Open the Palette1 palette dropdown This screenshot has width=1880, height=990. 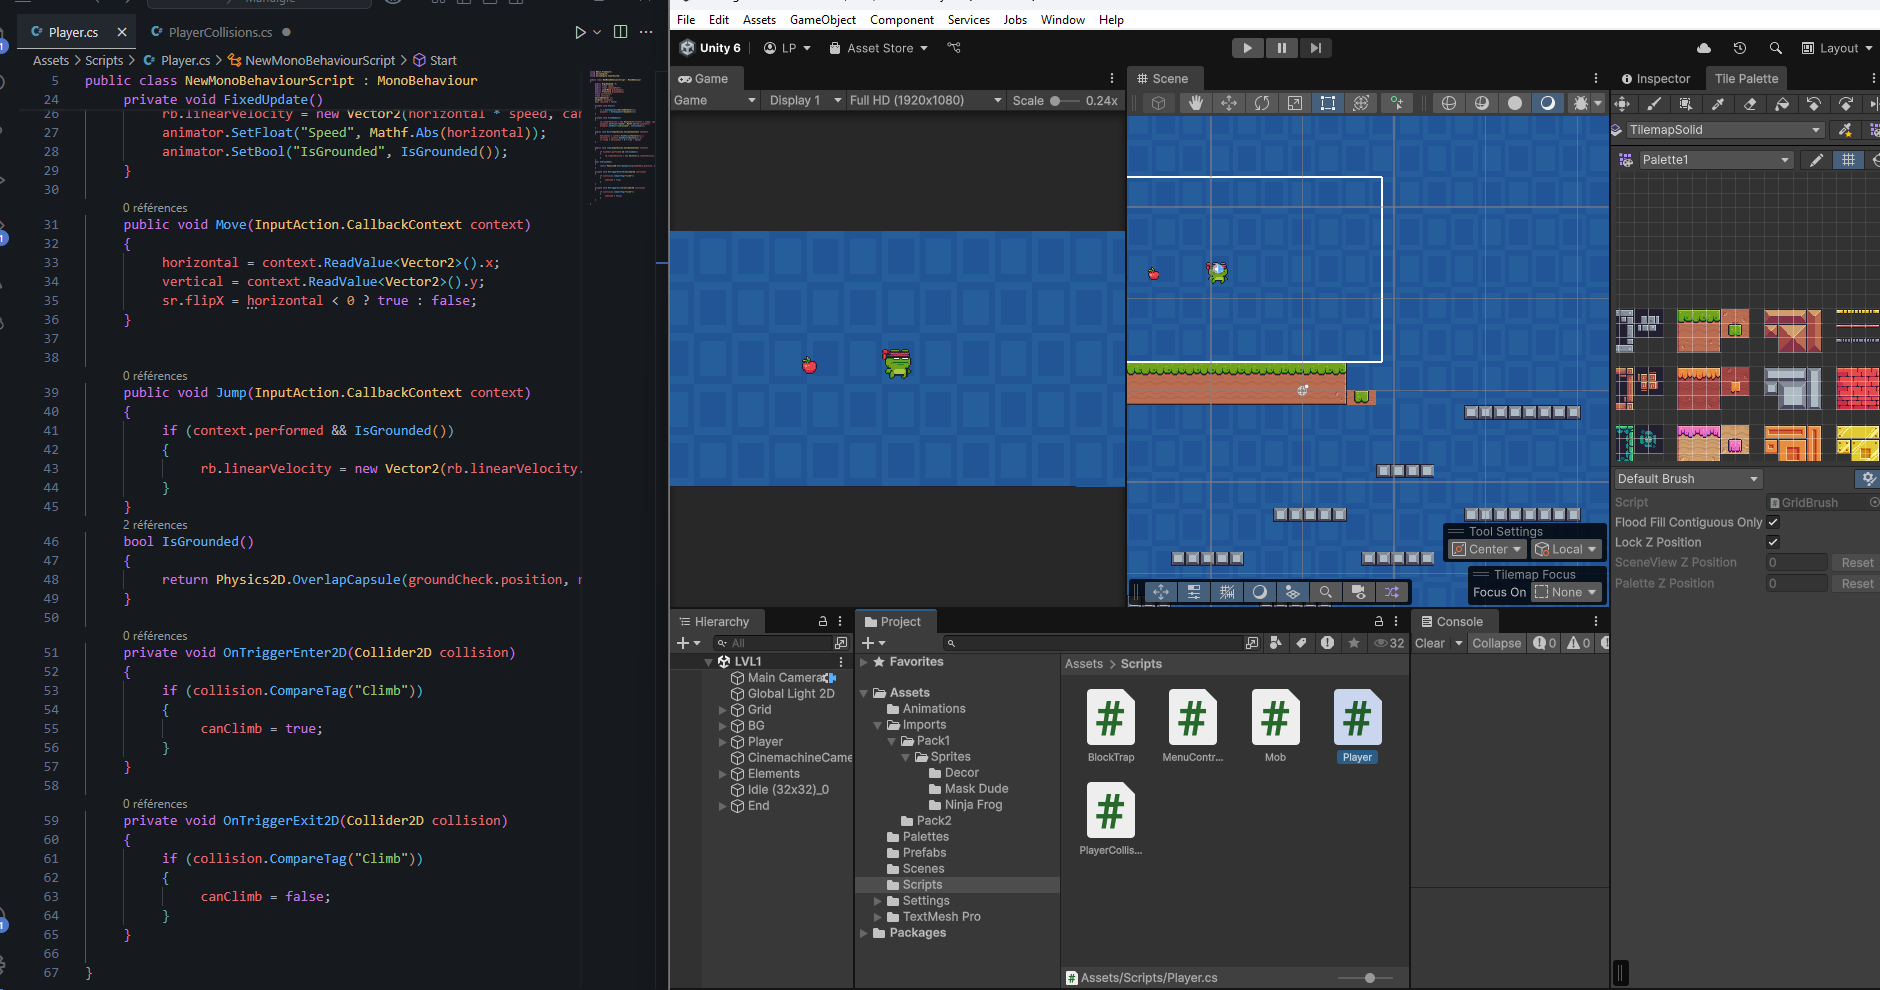coord(1717,160)
